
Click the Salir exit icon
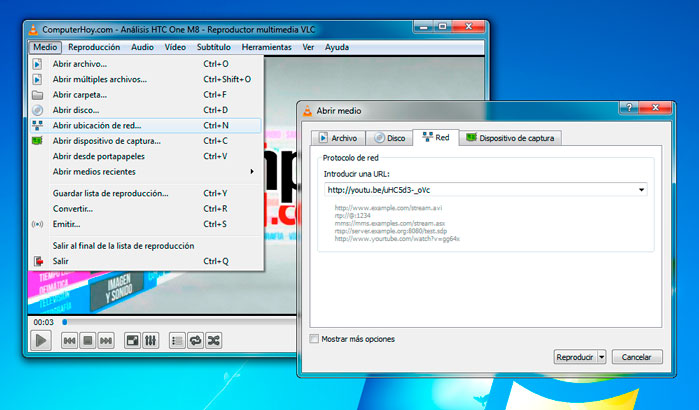click(x=38, y=261)
